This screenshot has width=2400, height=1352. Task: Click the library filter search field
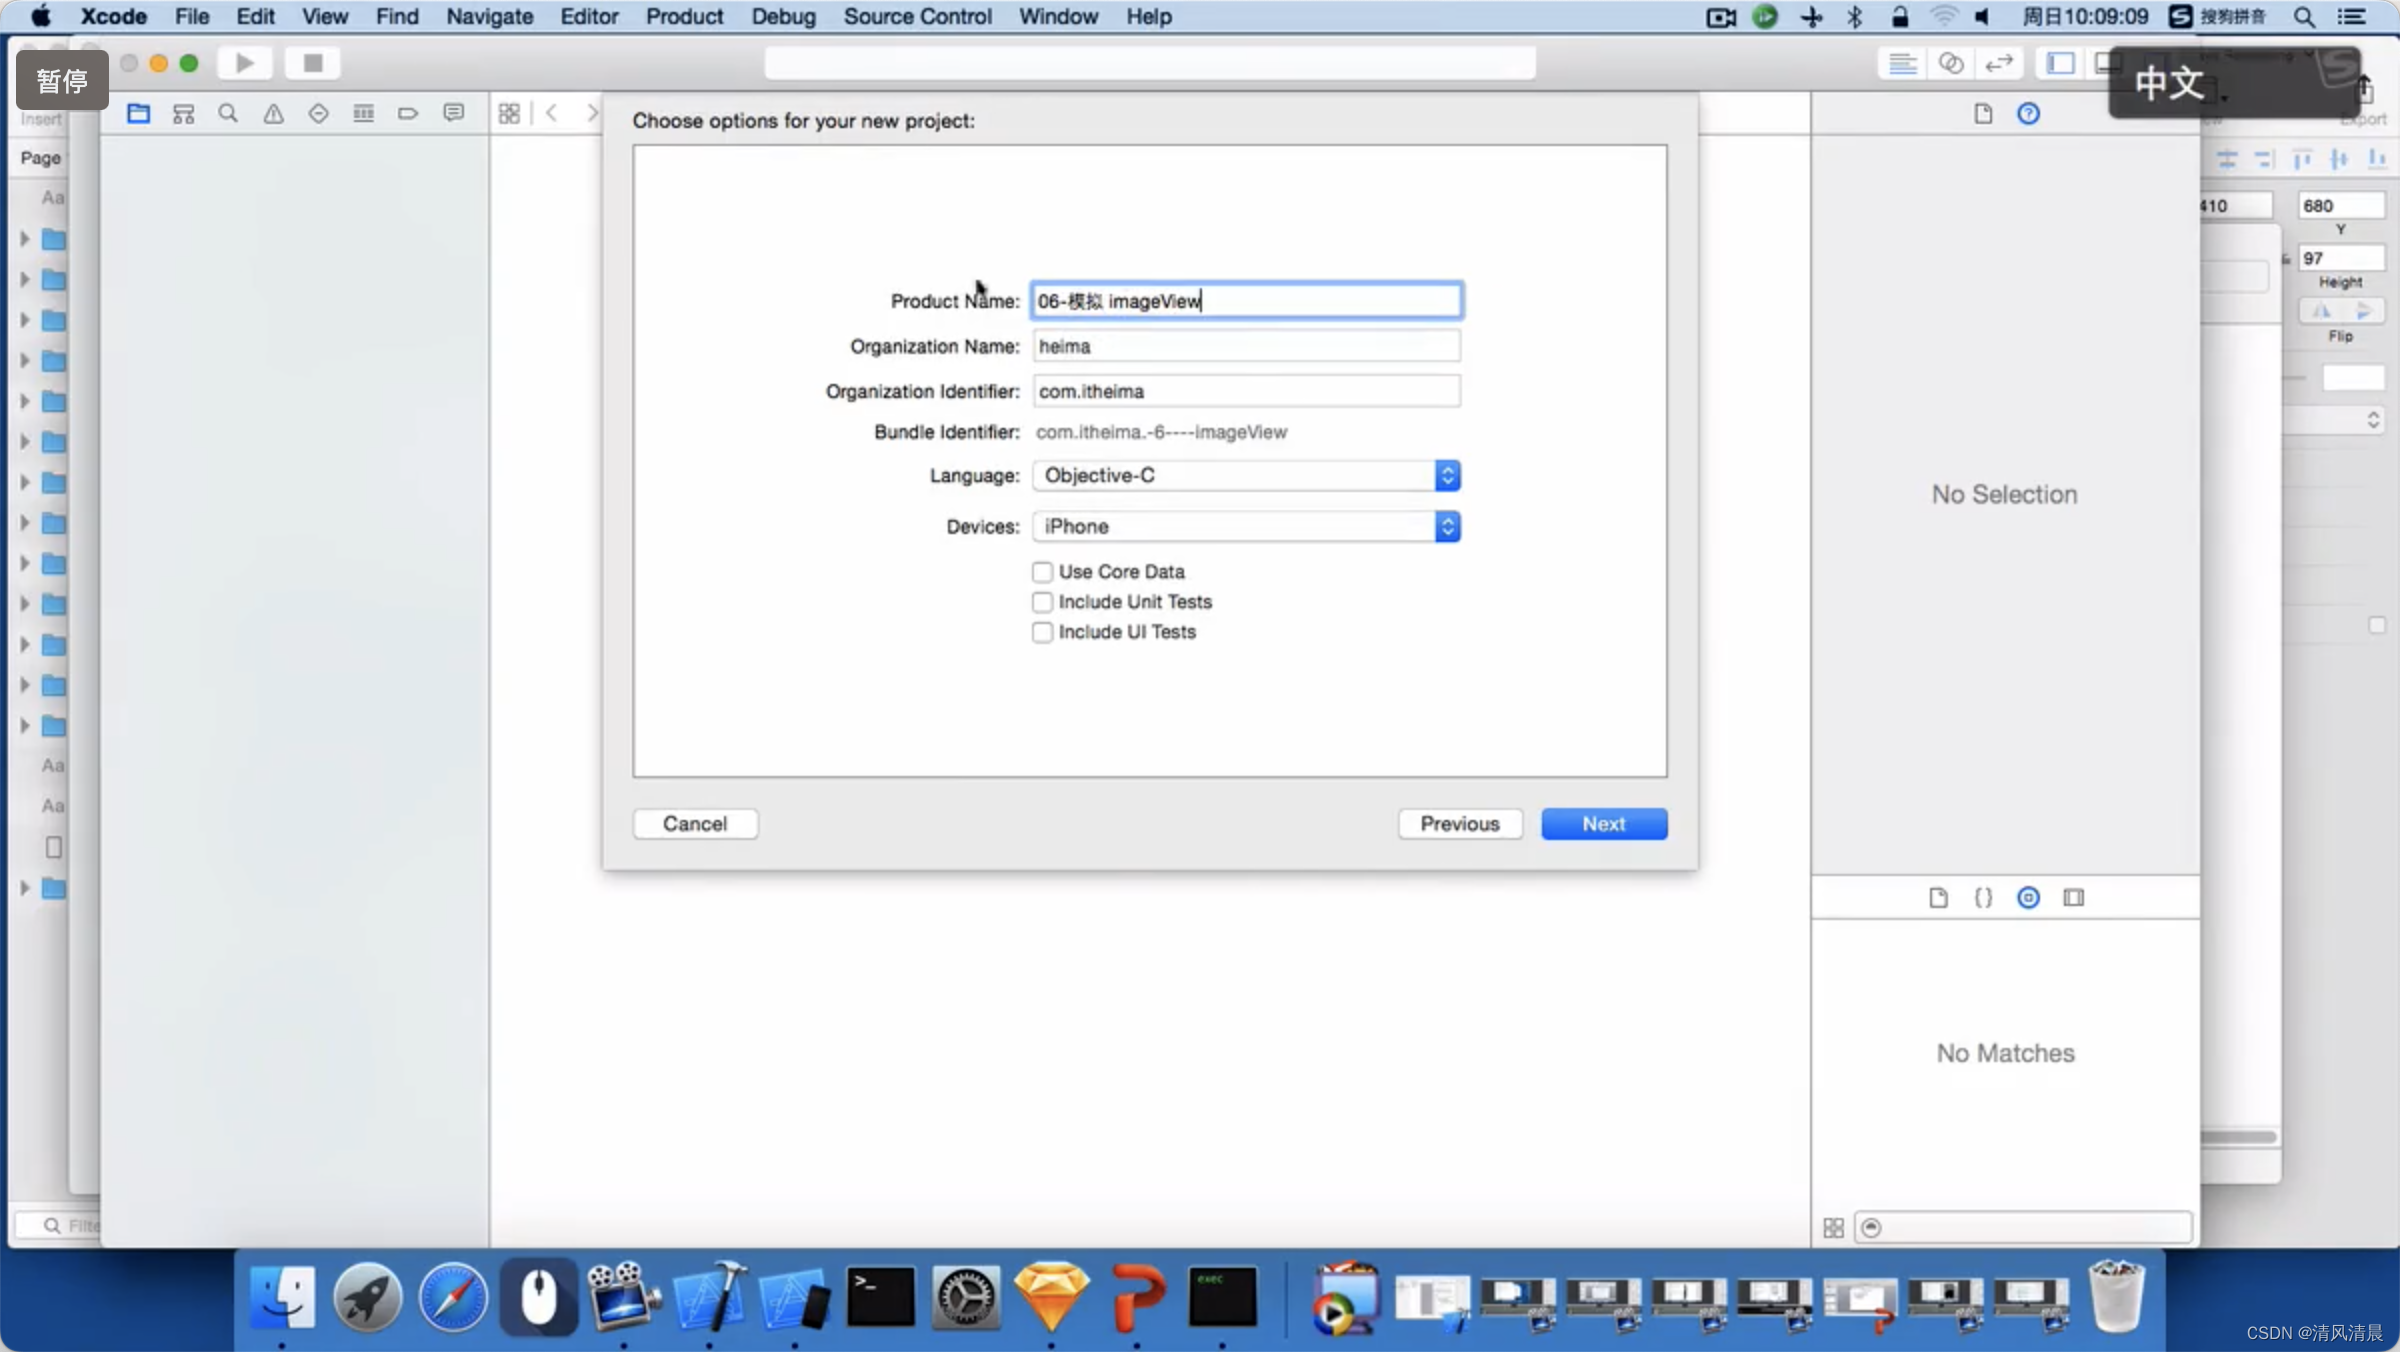(2023, 1227)
